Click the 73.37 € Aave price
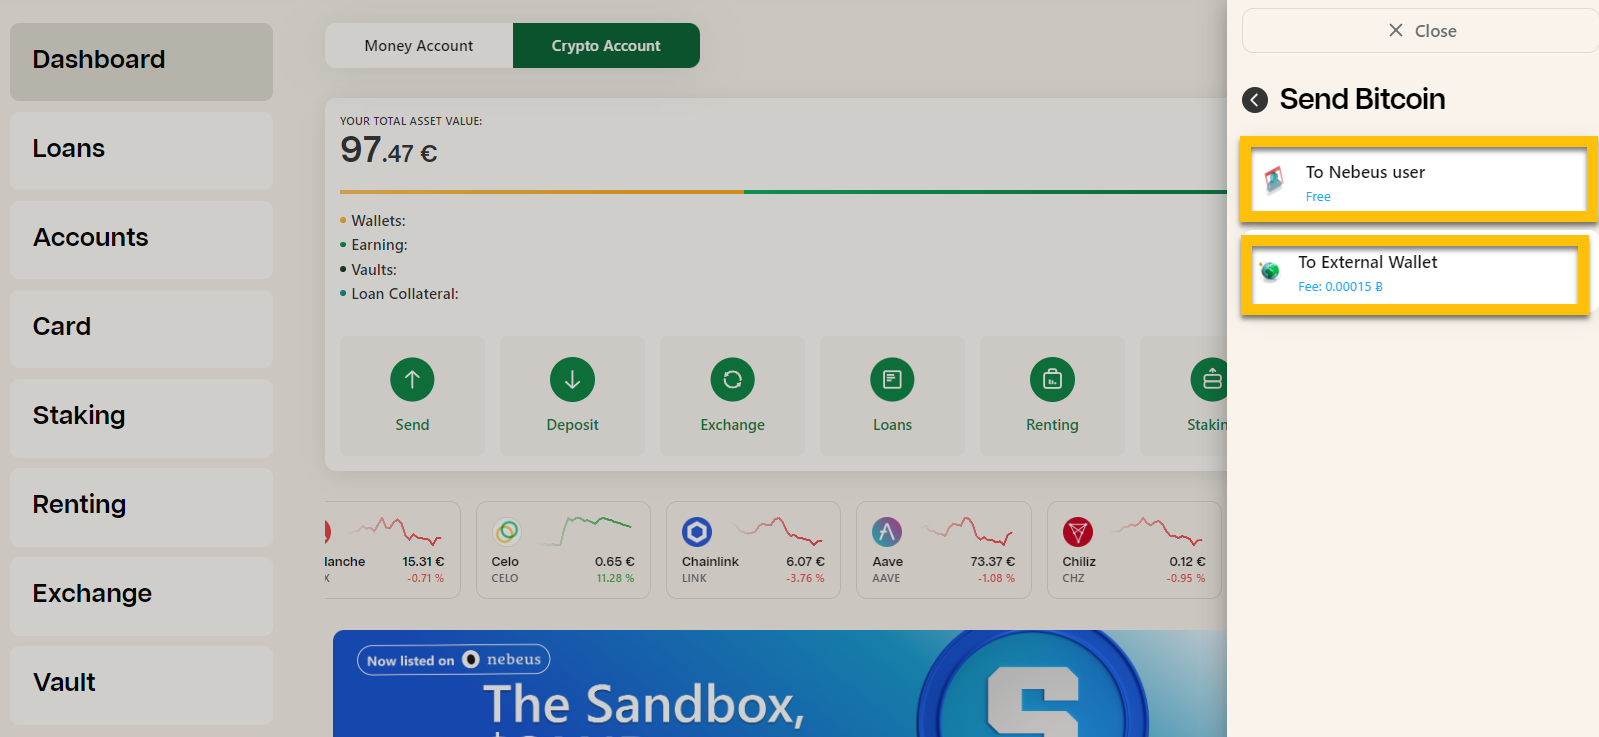 [992, 562]
